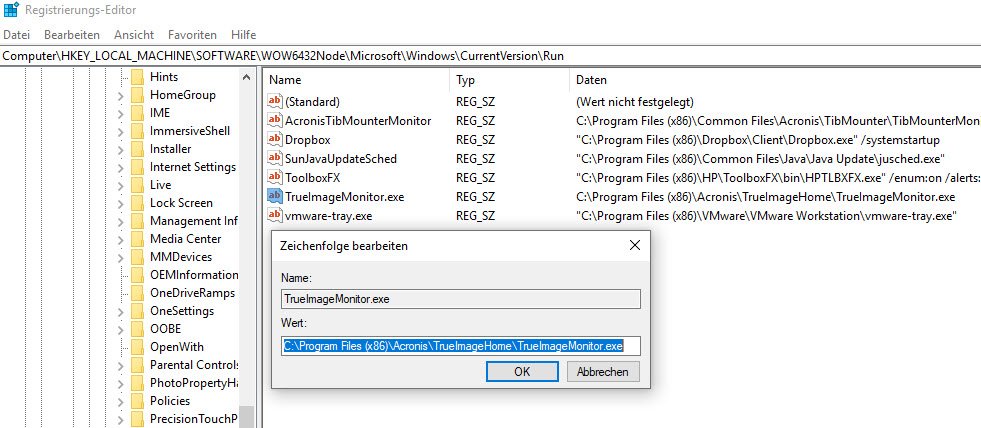Click the AcronisTibMounterMonitor value name
Viewport: 981px width, 428px height.
[x=358, y=120]
